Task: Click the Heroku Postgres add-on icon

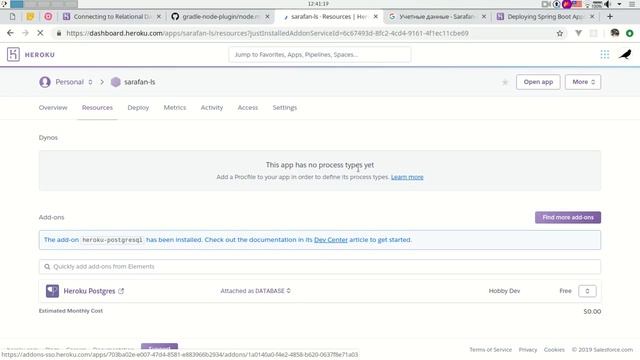Action: pyautogui.click(x=52, y=291)
